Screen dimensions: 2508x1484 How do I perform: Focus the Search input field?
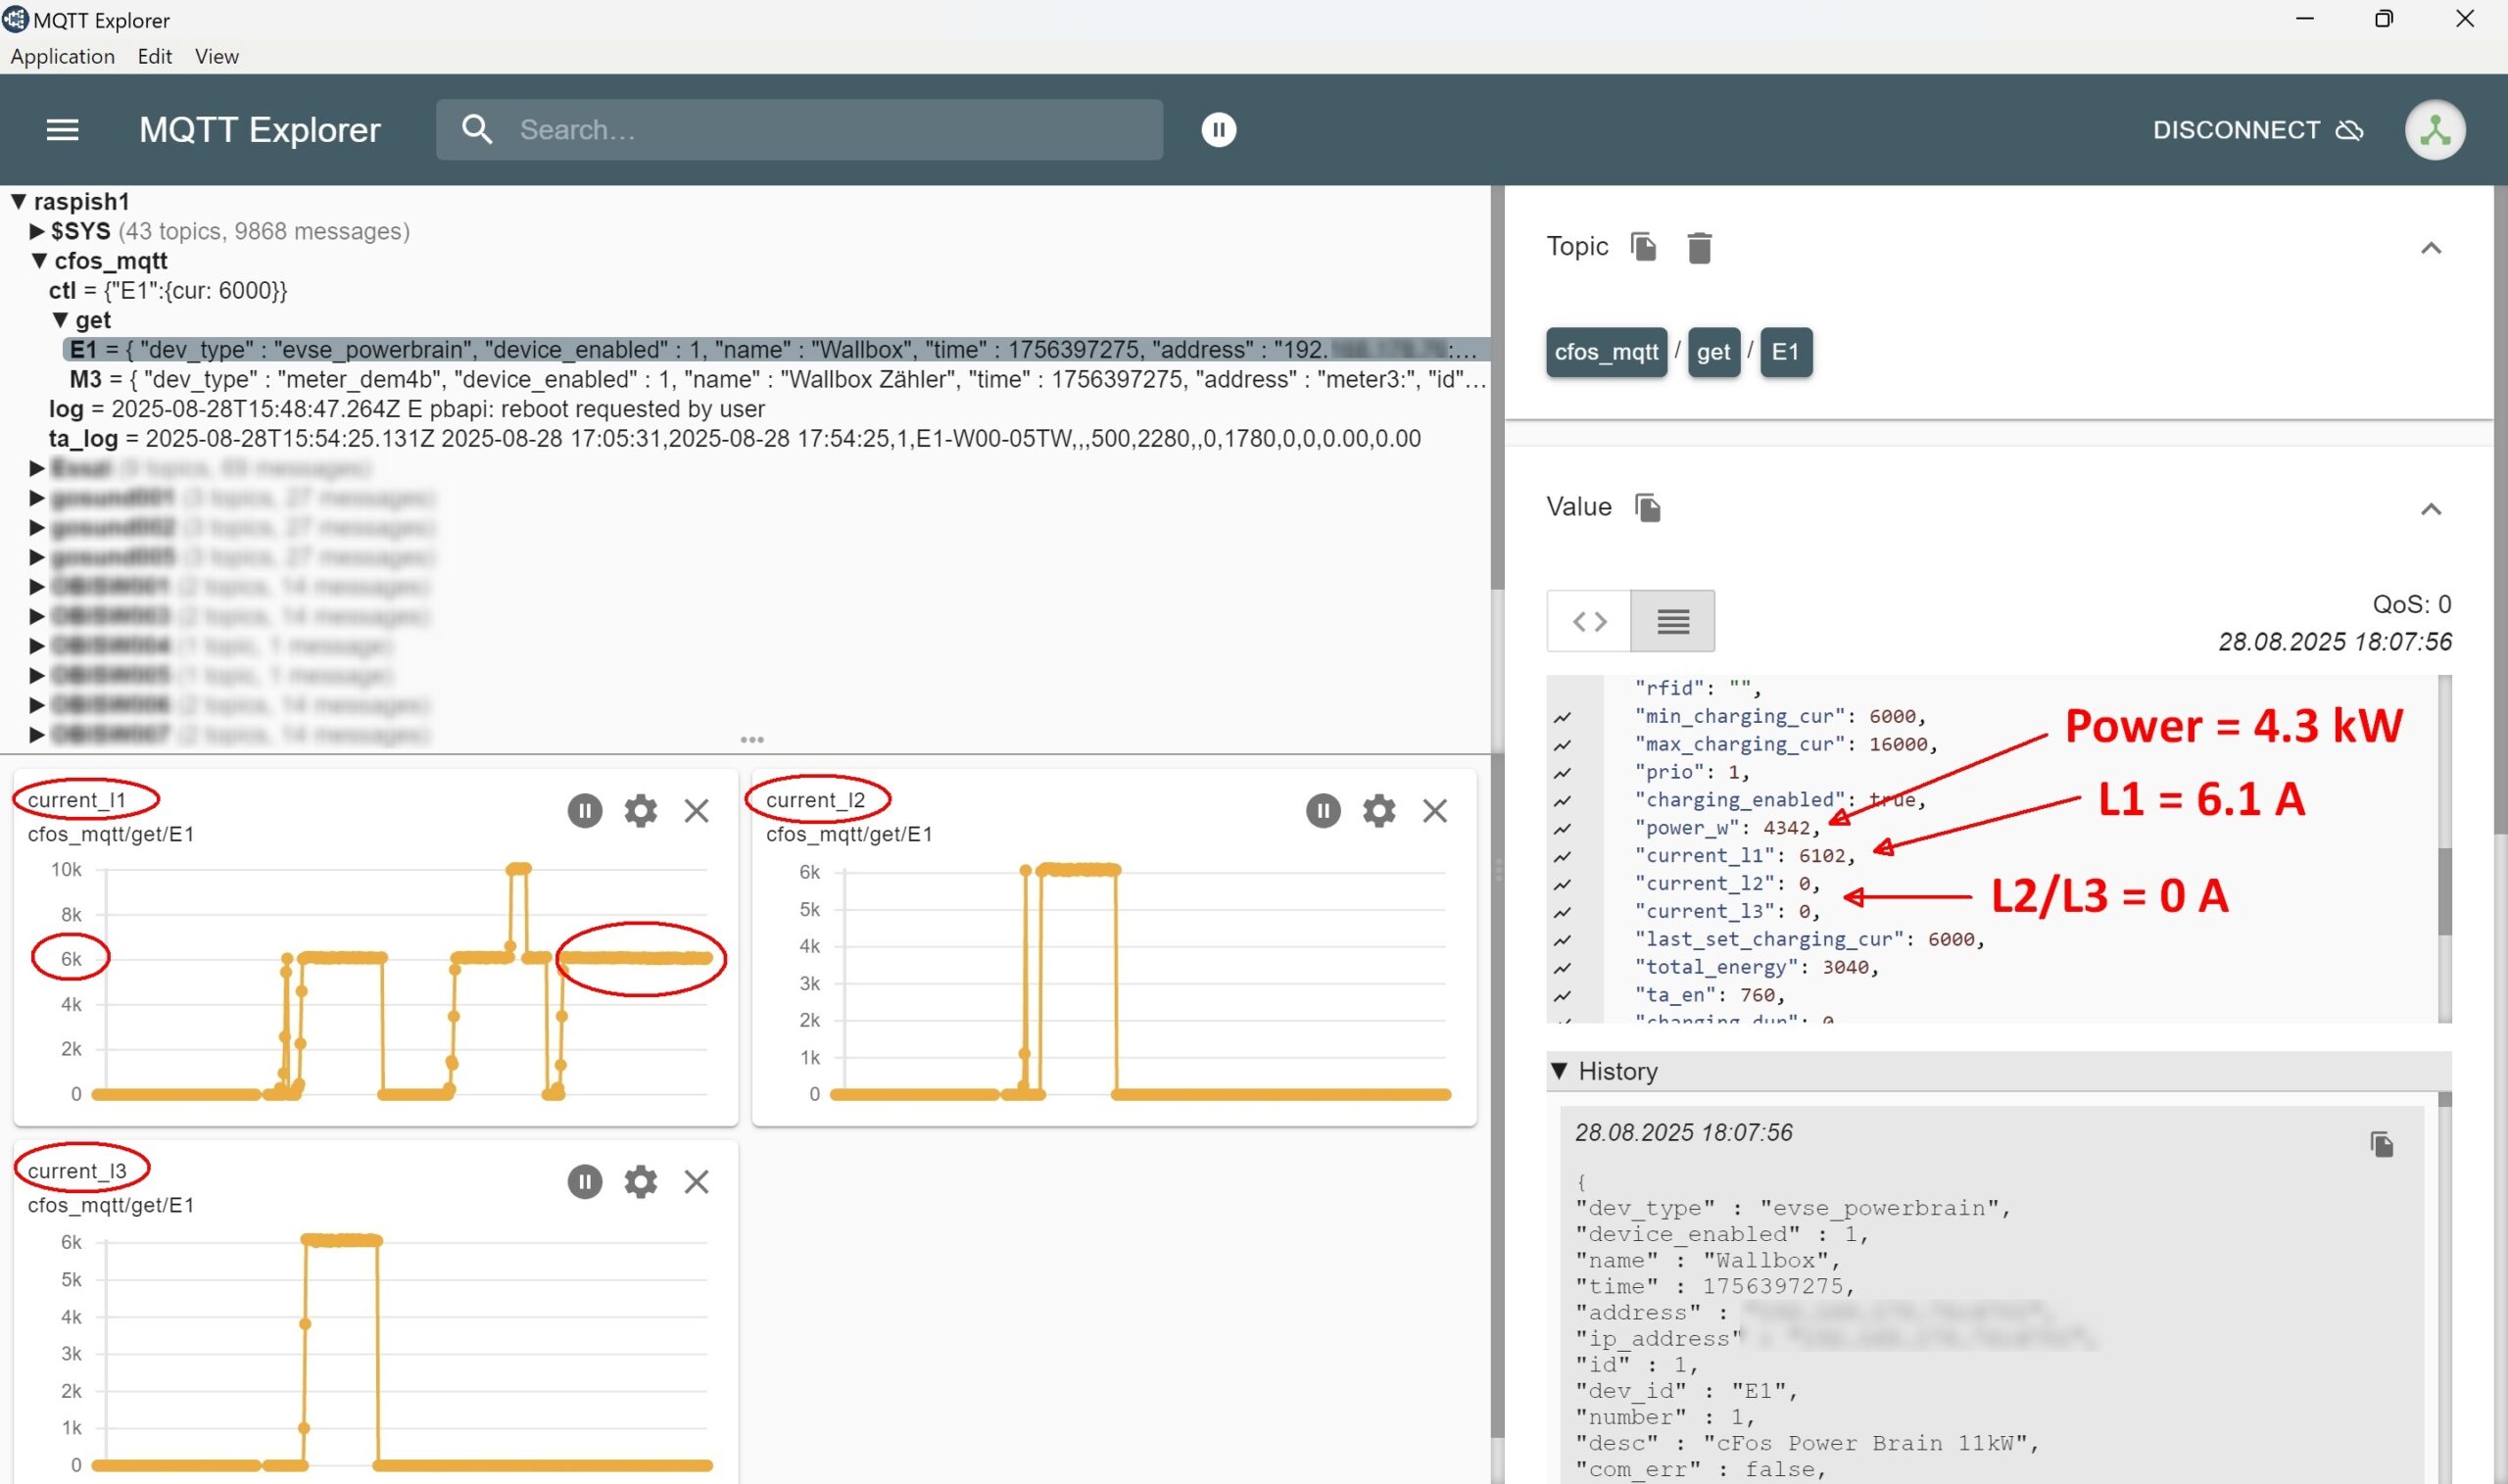click(830, 130)
